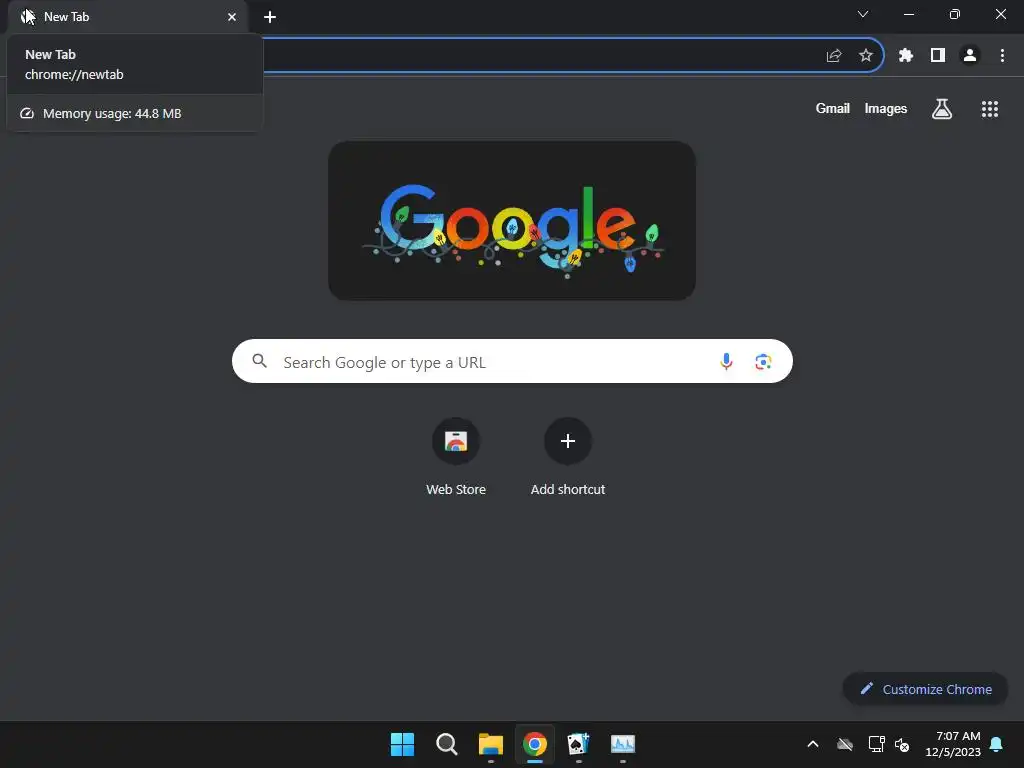Open Customize Chrome
This screenshot has width=1024, height=768.
[x=925, y=689]
